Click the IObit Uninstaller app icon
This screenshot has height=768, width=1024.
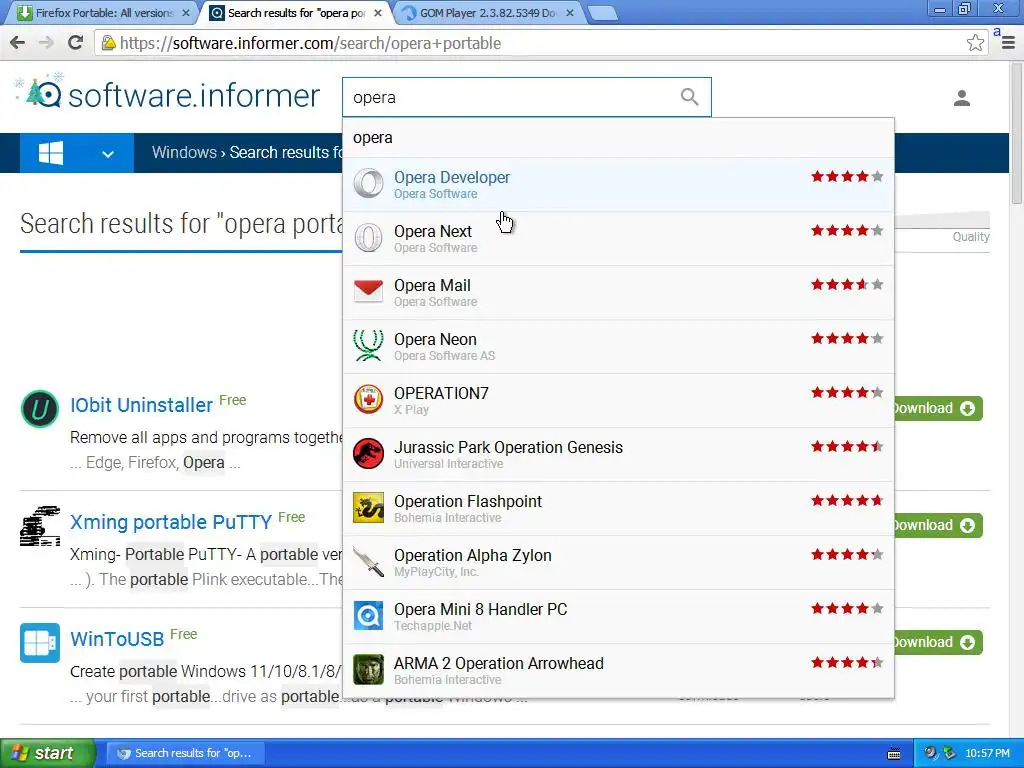click(x=40, y=409)
